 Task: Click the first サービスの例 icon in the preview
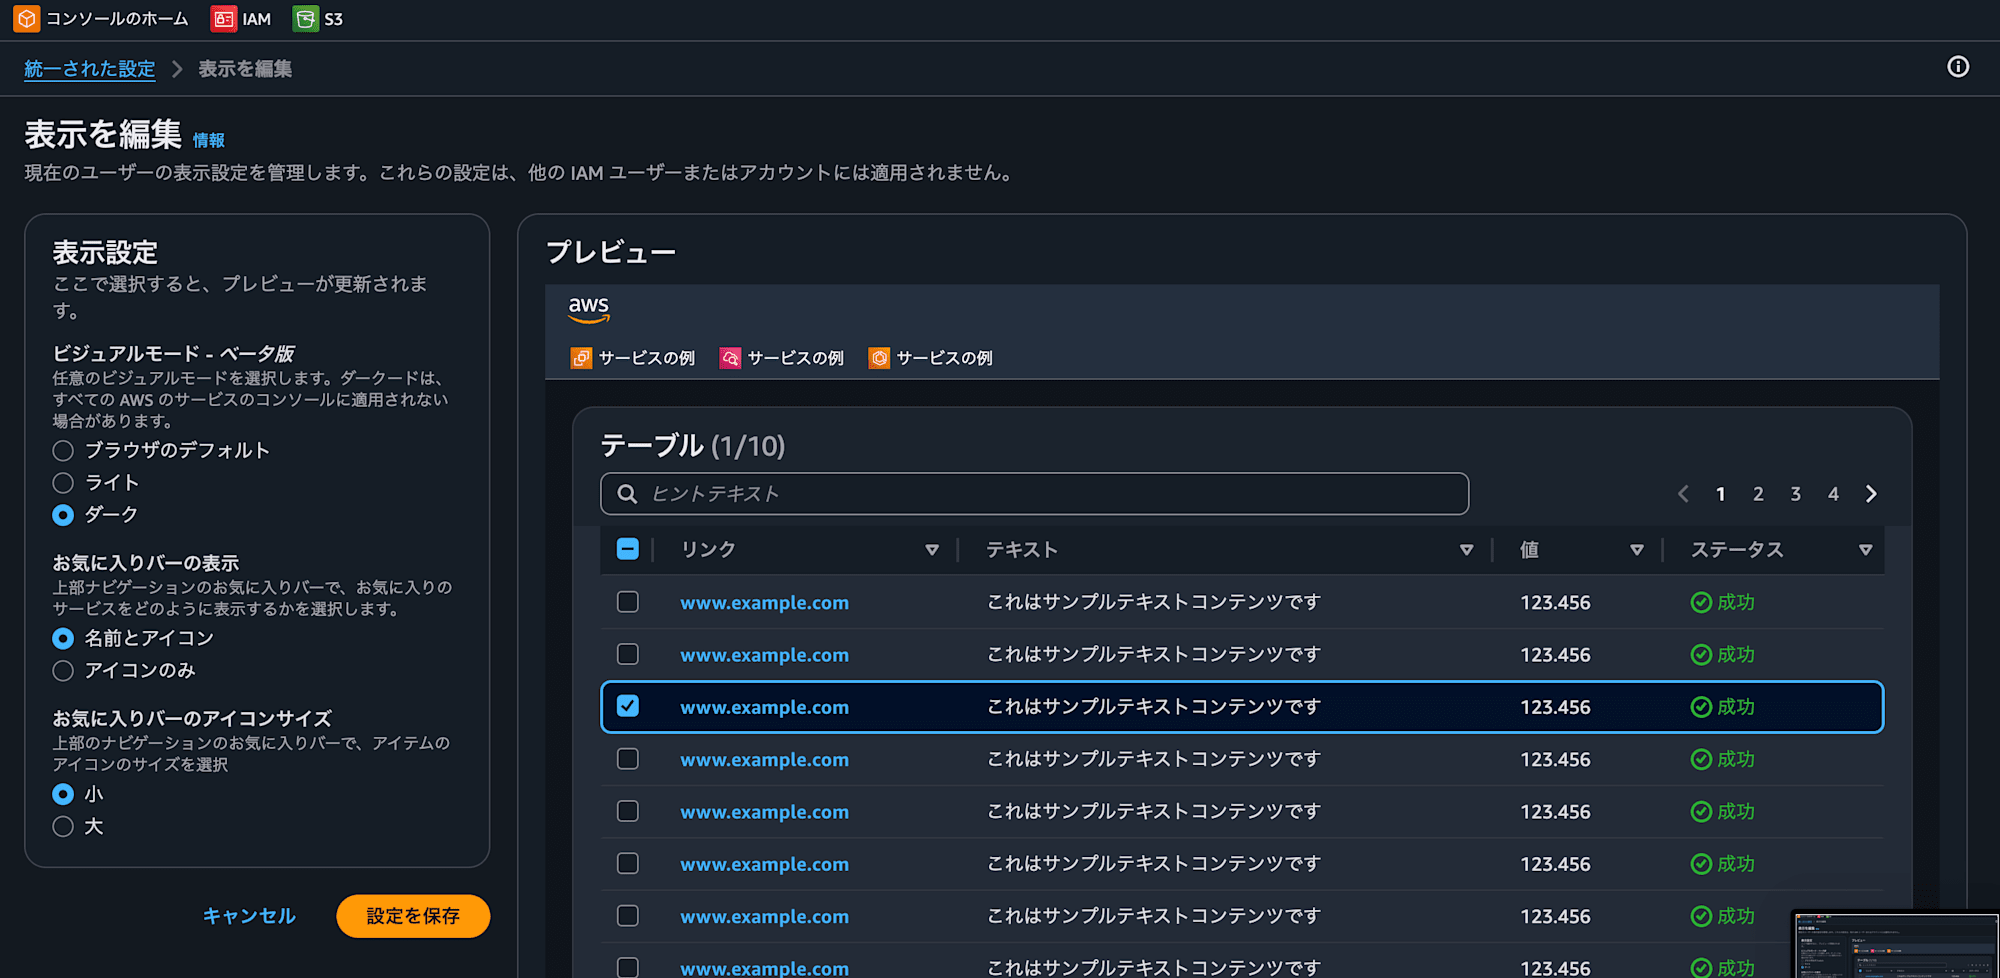click(x=581, y=357)
